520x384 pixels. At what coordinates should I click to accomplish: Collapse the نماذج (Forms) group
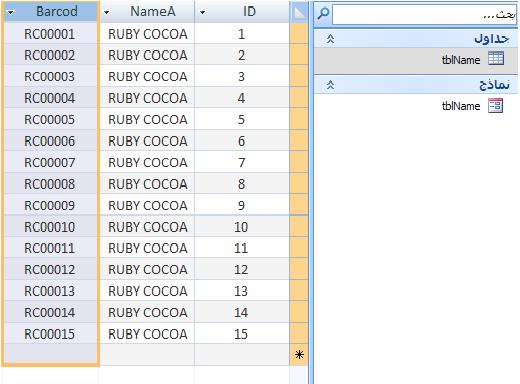[x=330, y=85]
